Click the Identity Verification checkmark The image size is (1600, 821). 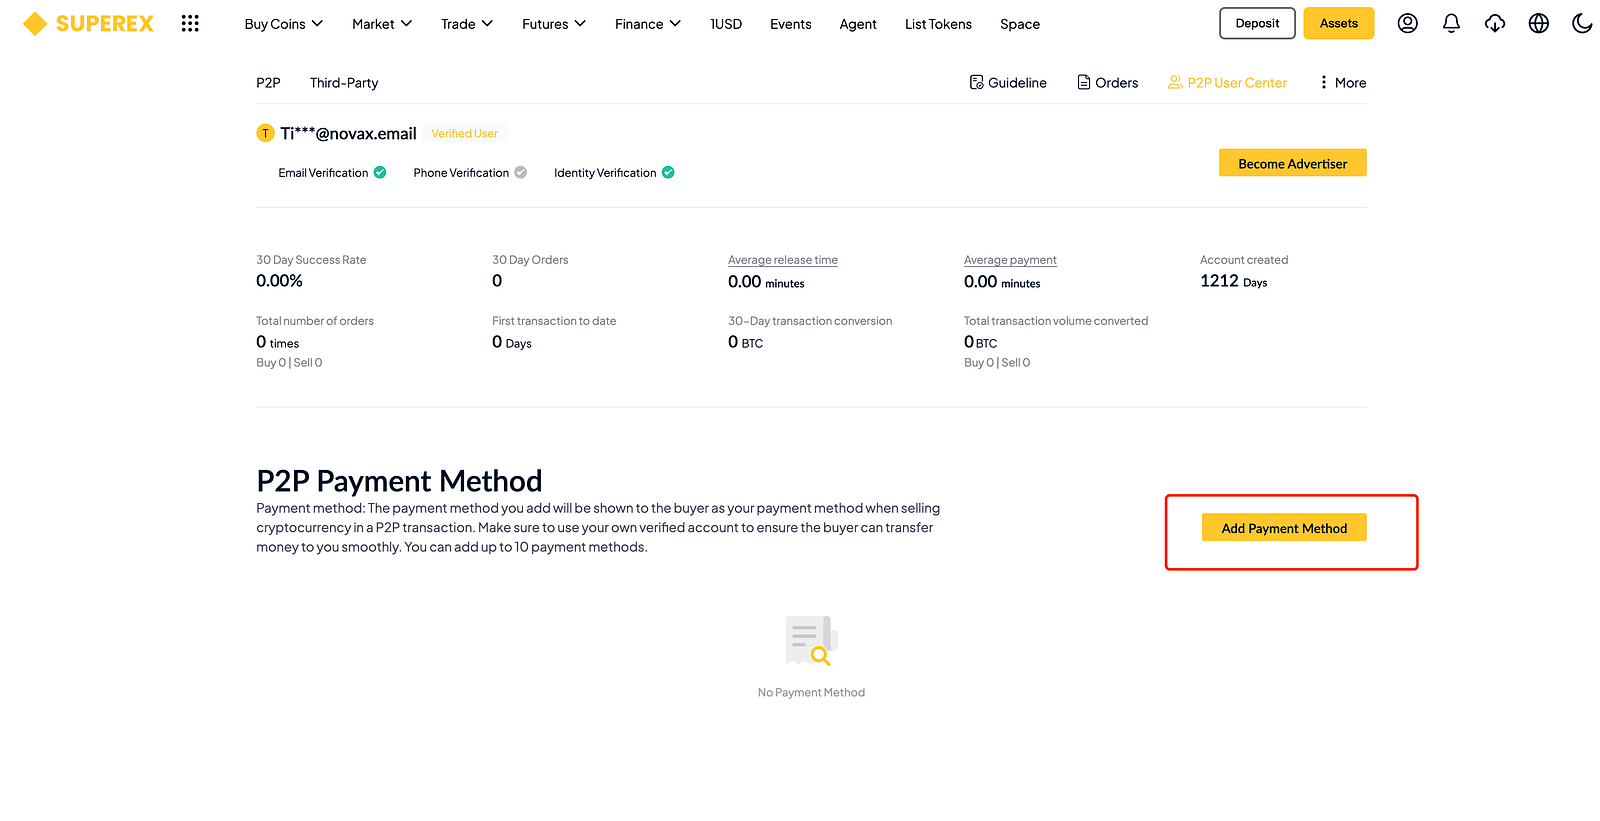click(x=668, y=172)
